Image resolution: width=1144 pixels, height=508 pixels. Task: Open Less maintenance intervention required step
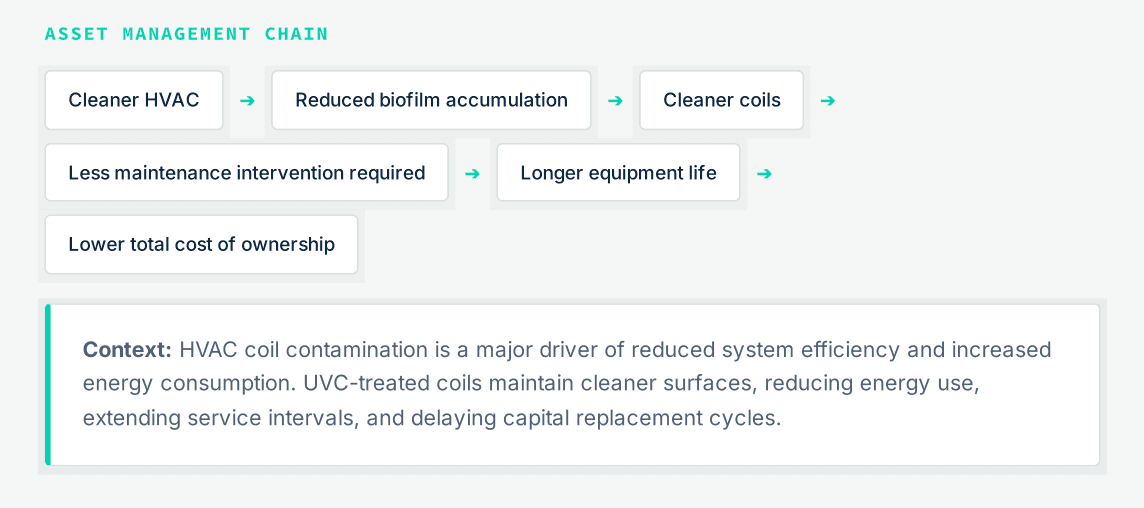click(247, 172)
